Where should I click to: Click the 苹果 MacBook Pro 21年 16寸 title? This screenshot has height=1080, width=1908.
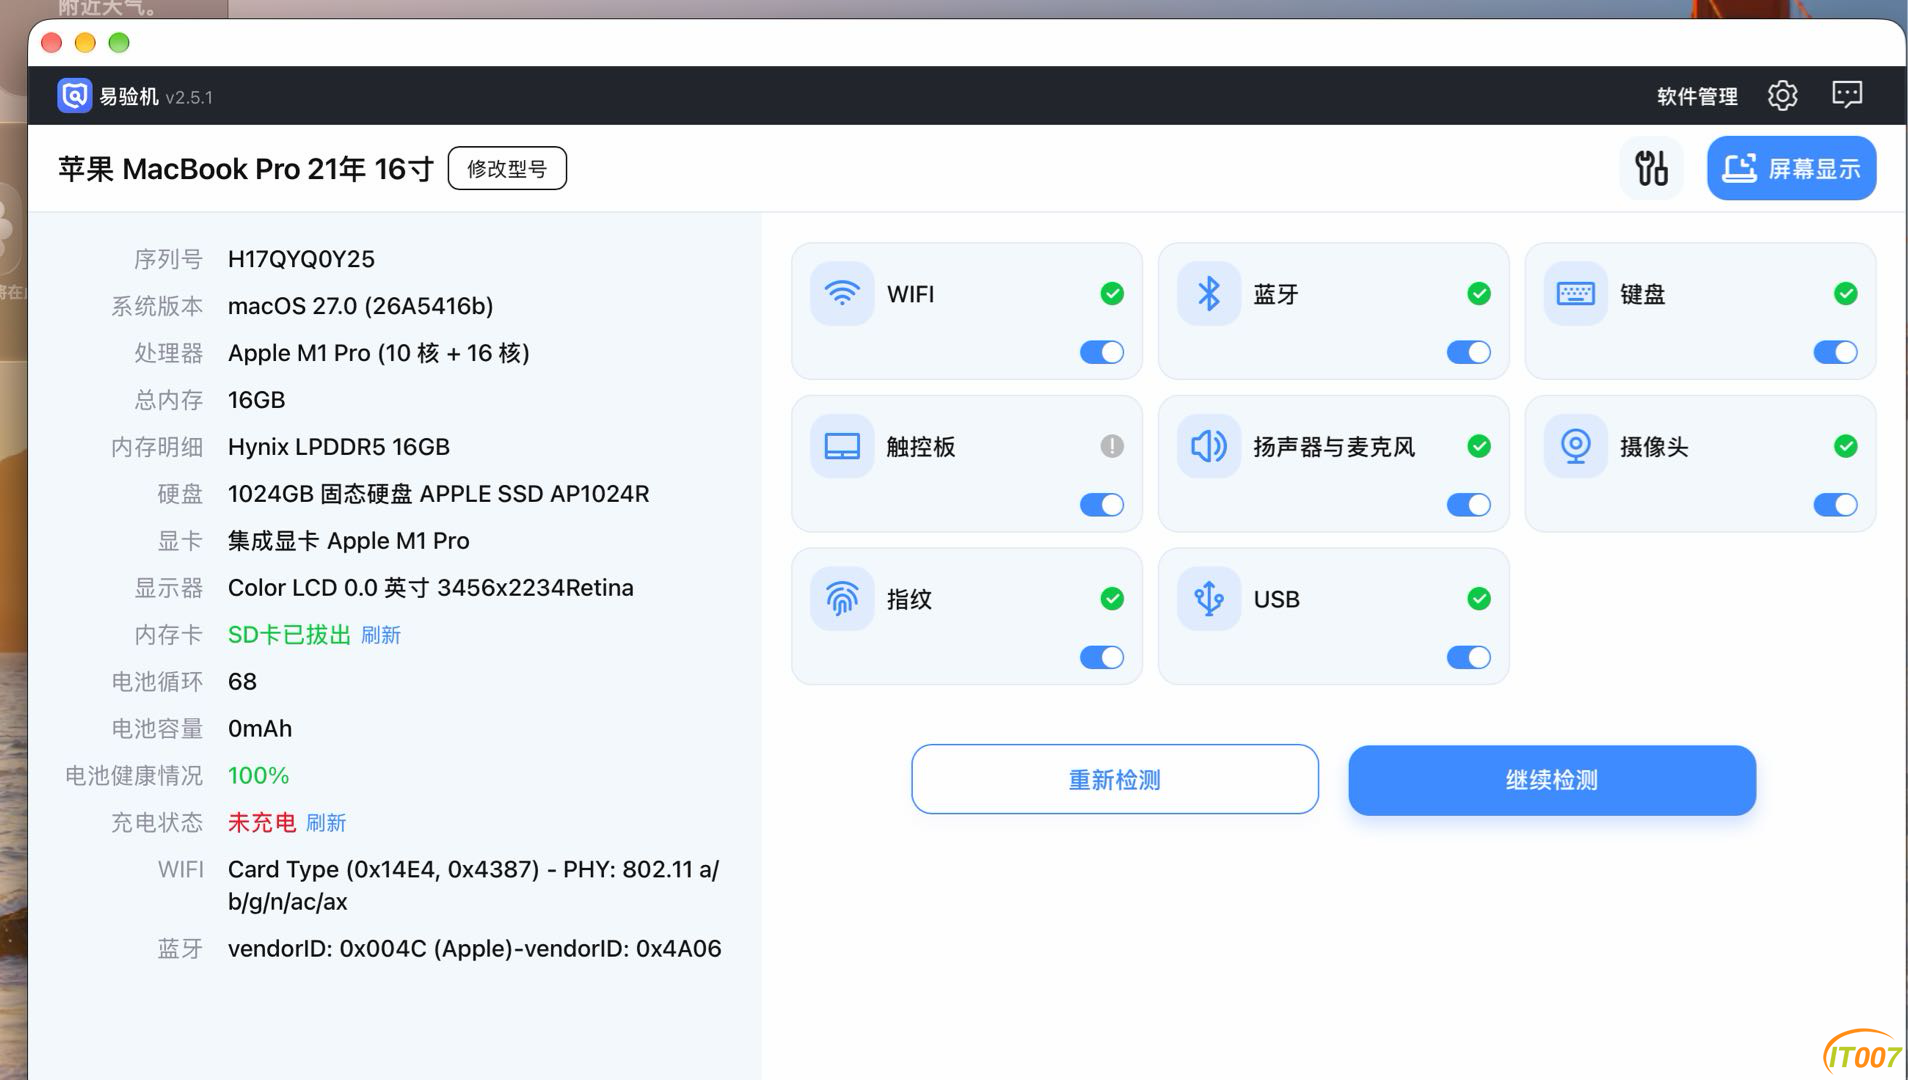246,169
